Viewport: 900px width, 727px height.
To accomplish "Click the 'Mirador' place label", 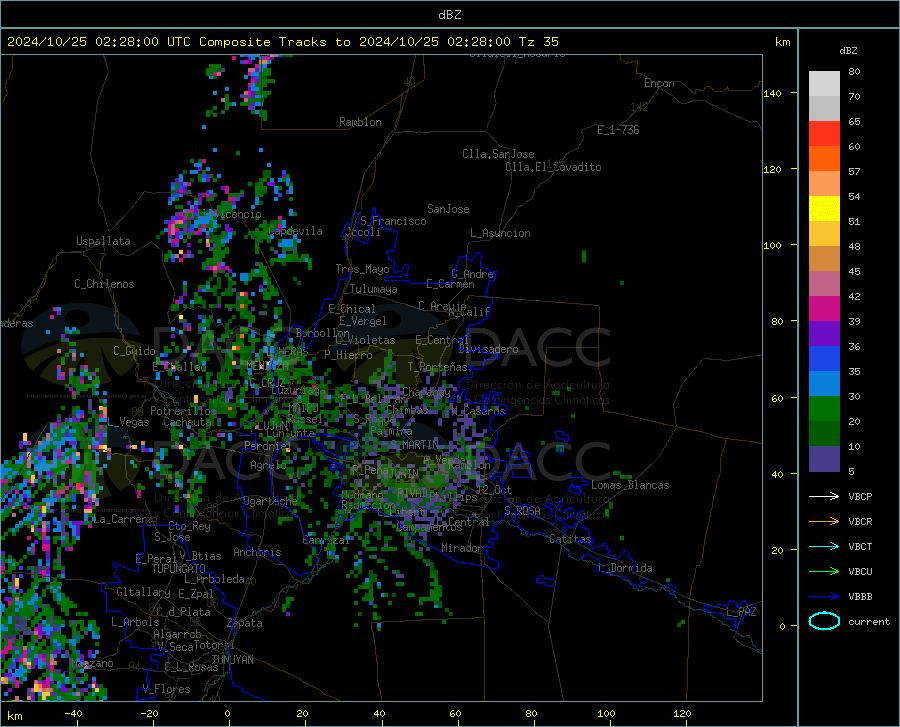I will click(x=462, y=548).
